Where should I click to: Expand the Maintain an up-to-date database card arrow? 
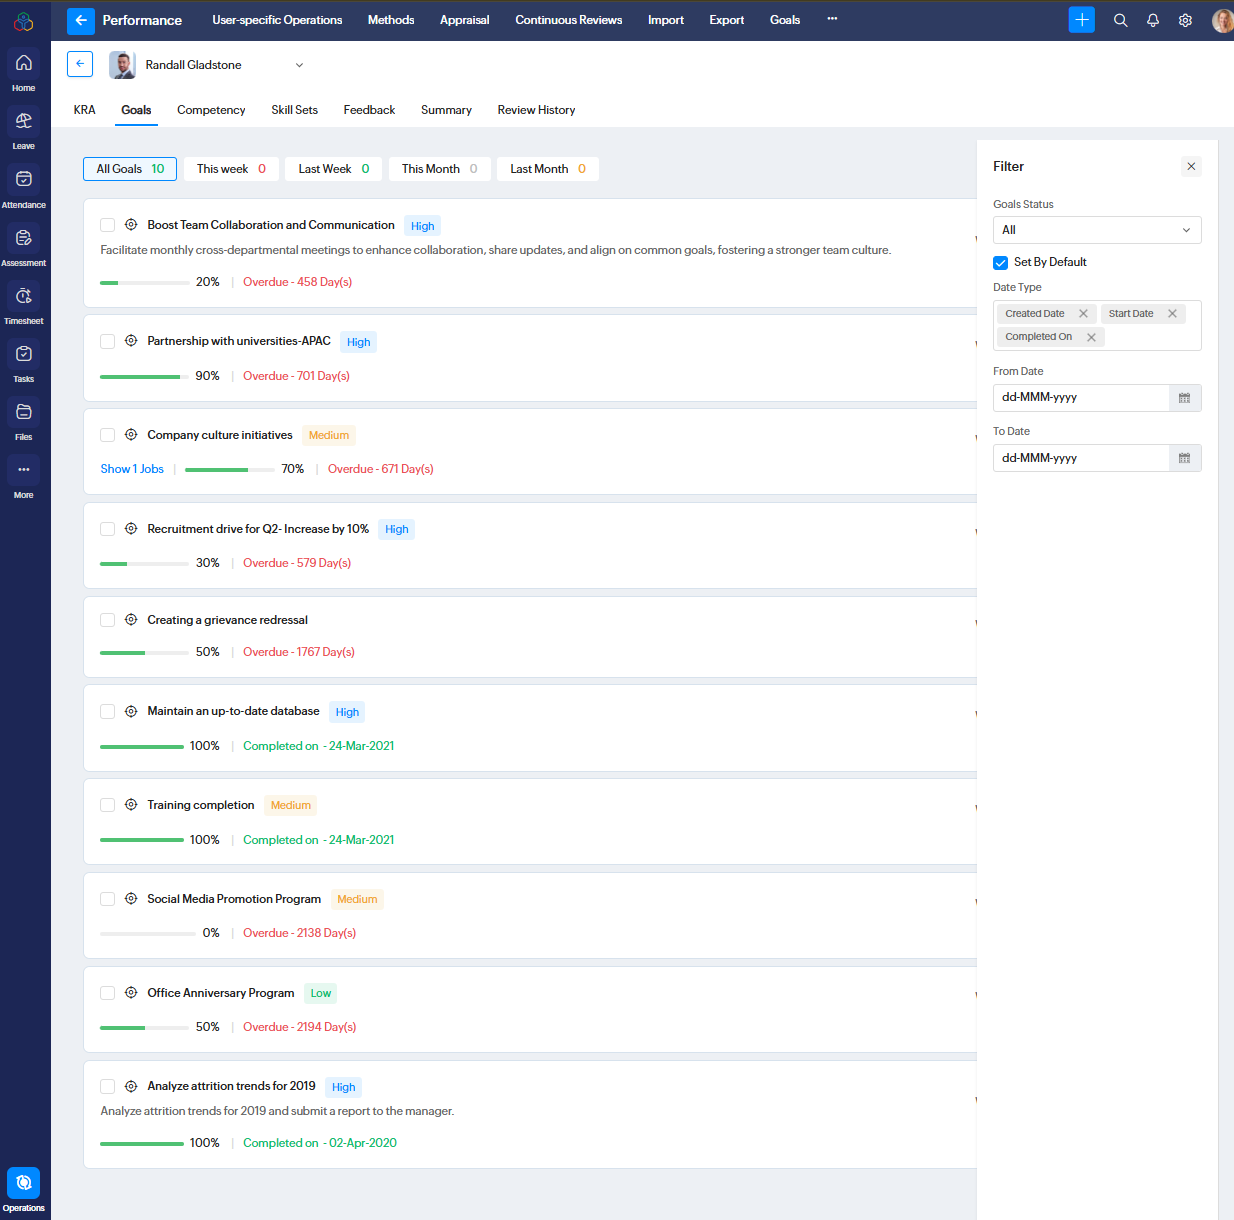point(975,713)
